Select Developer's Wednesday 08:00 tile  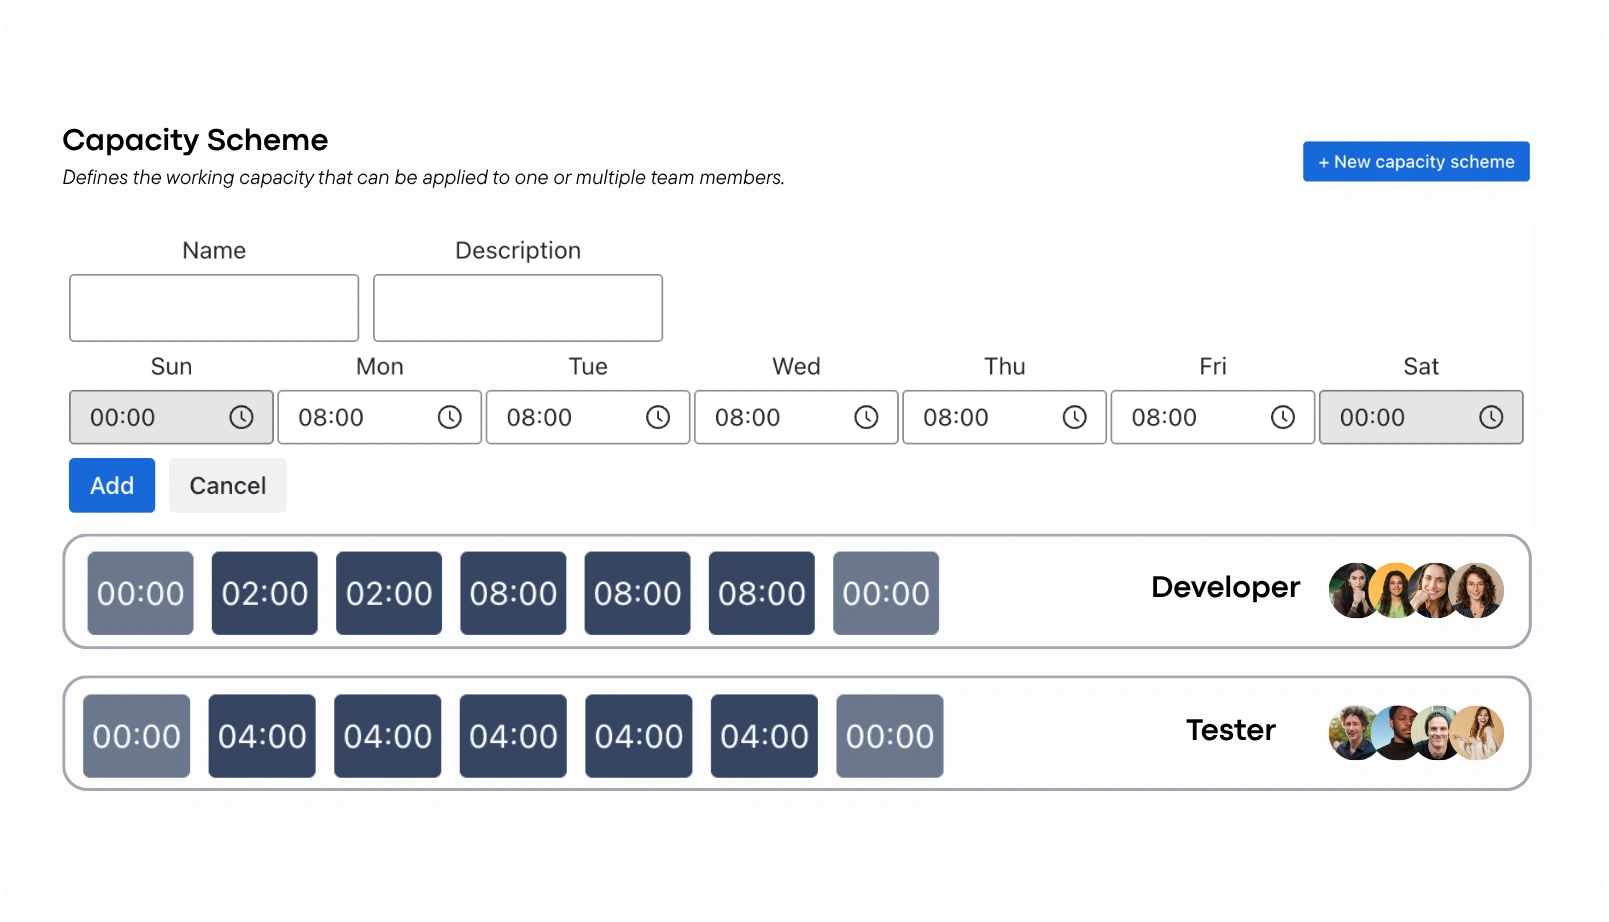click(x=513, y=593)
